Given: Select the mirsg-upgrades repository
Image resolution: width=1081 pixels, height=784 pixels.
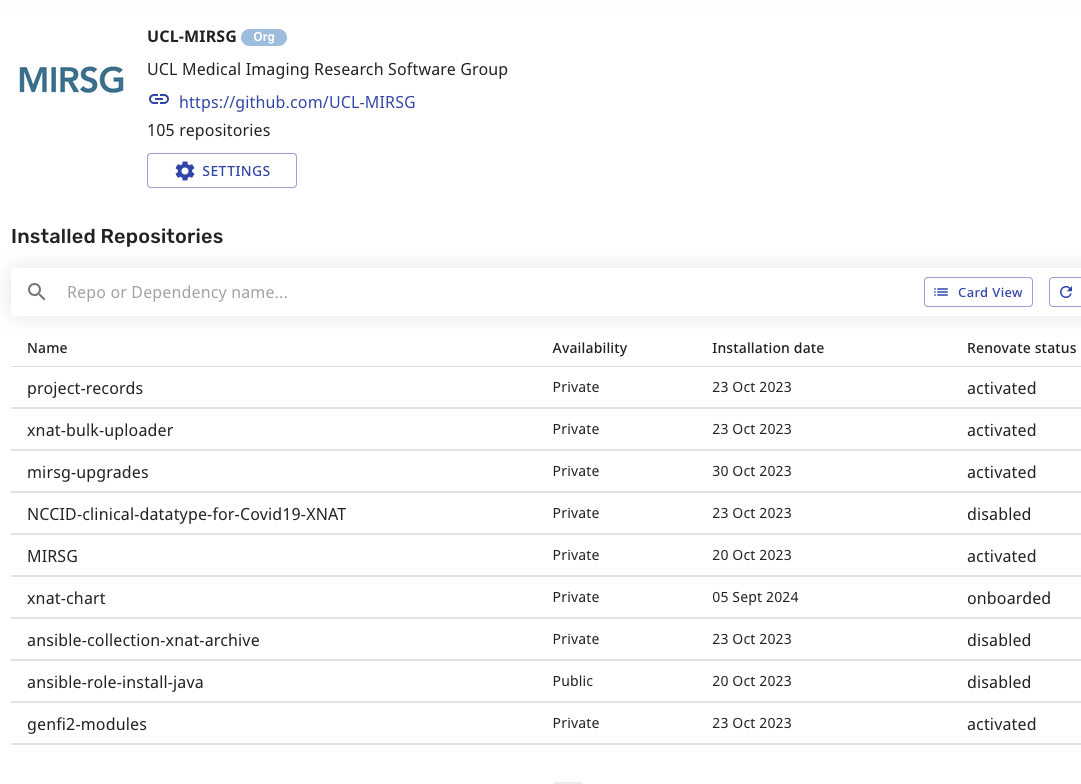Looking at the screenshot, I should (88, 472).
